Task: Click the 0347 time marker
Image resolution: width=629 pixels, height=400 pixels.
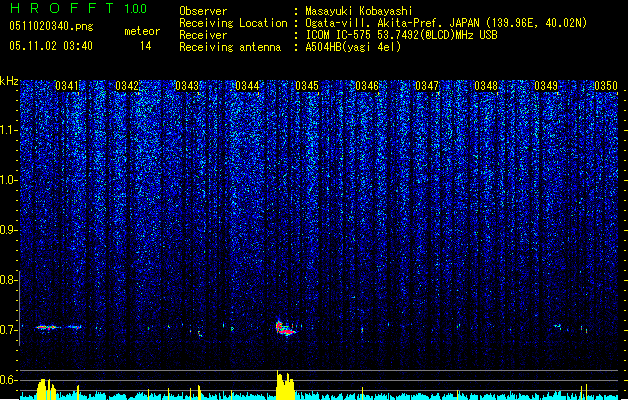Action: 427,86
